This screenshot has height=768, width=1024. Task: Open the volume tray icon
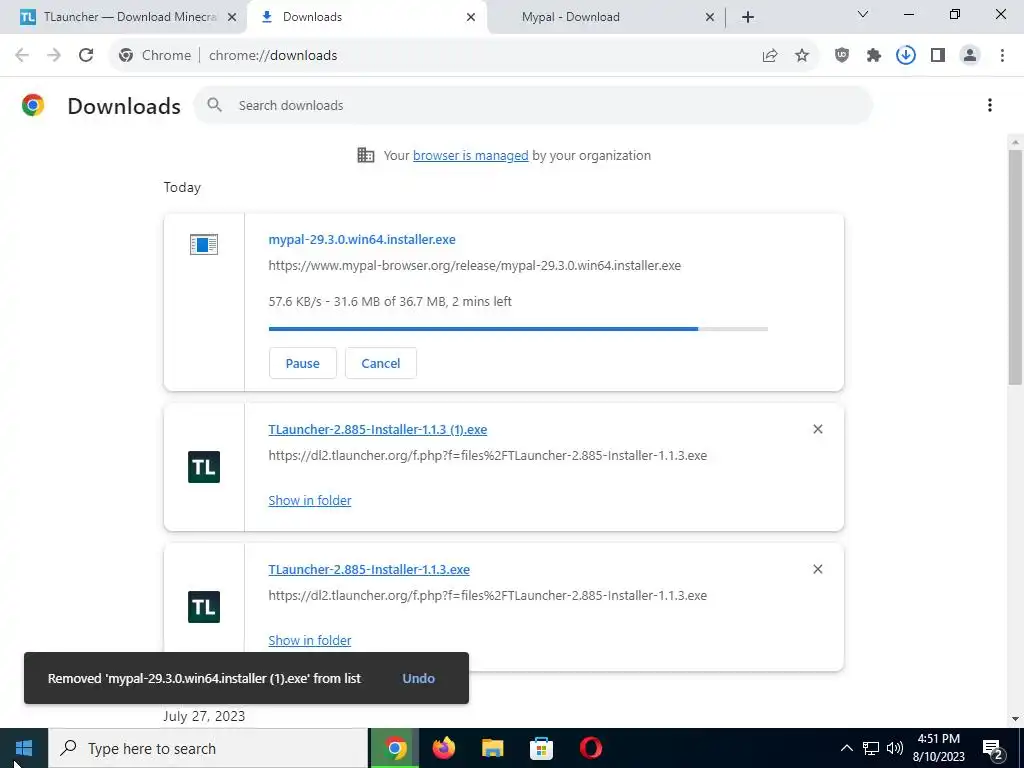[895, 748]
